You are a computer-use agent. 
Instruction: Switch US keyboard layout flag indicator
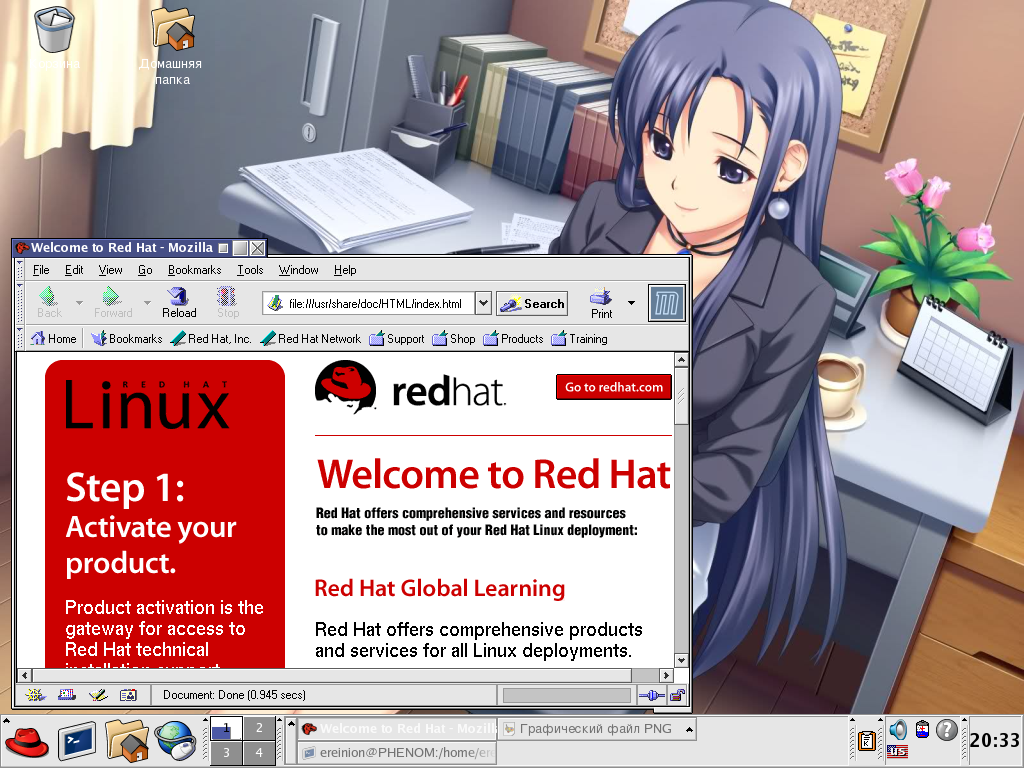[x=897, y=752]
